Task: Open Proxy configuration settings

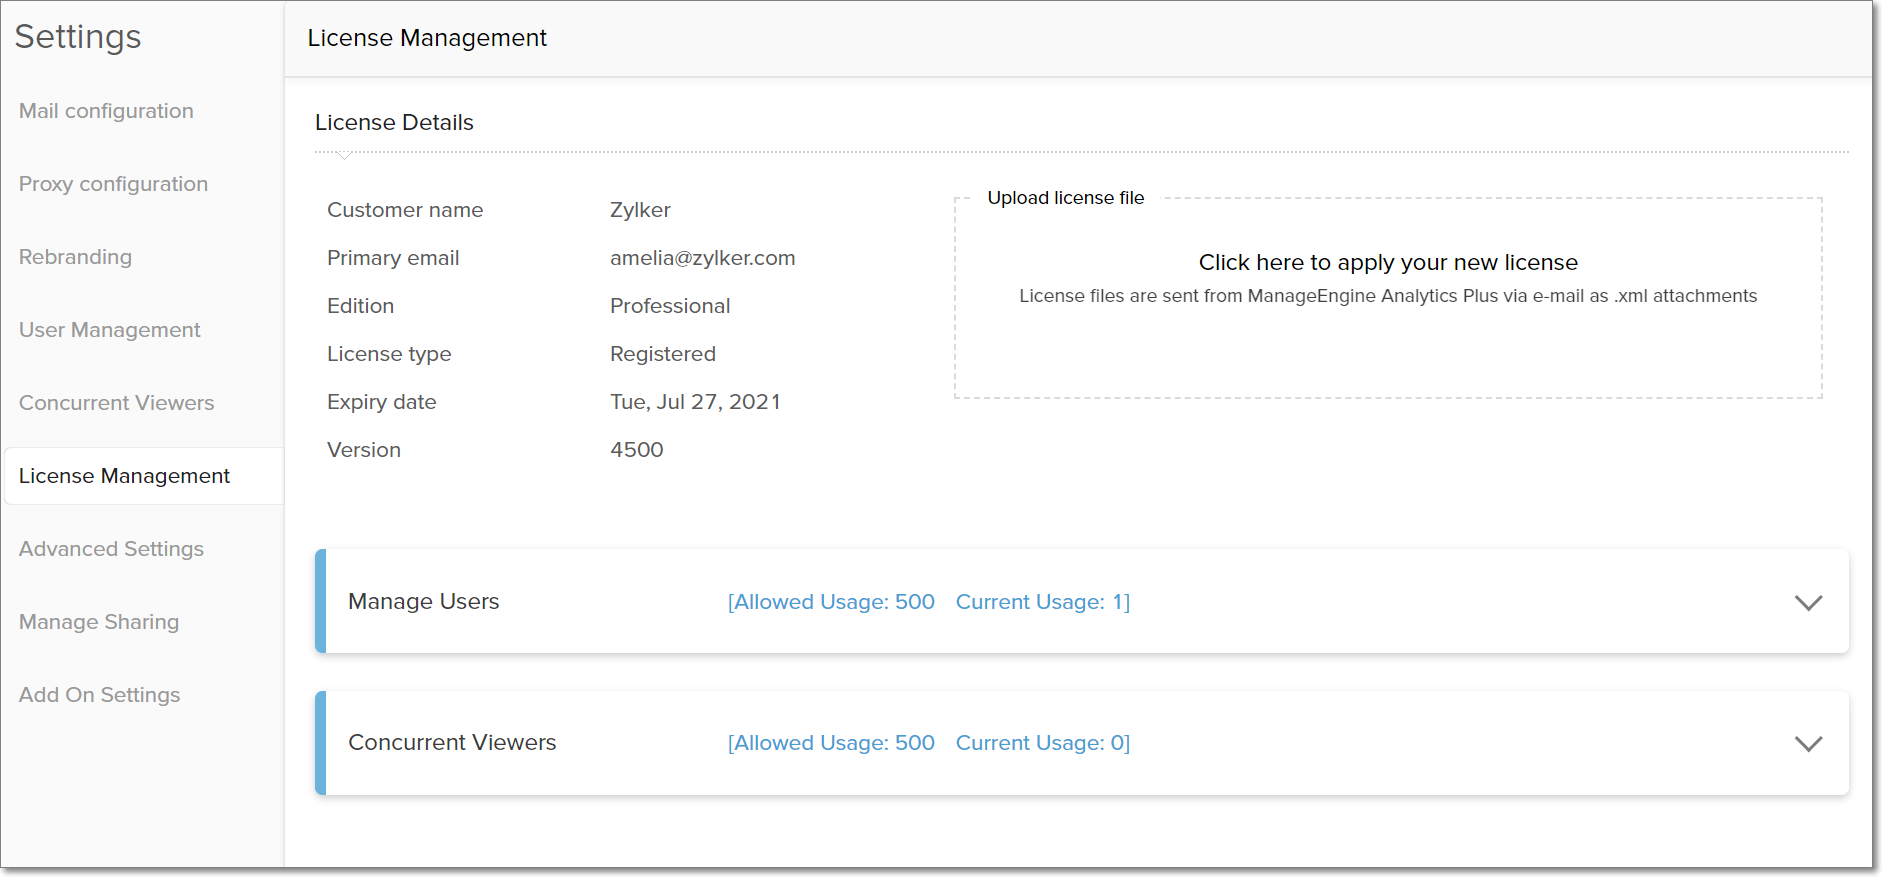Action: [113, 184]
